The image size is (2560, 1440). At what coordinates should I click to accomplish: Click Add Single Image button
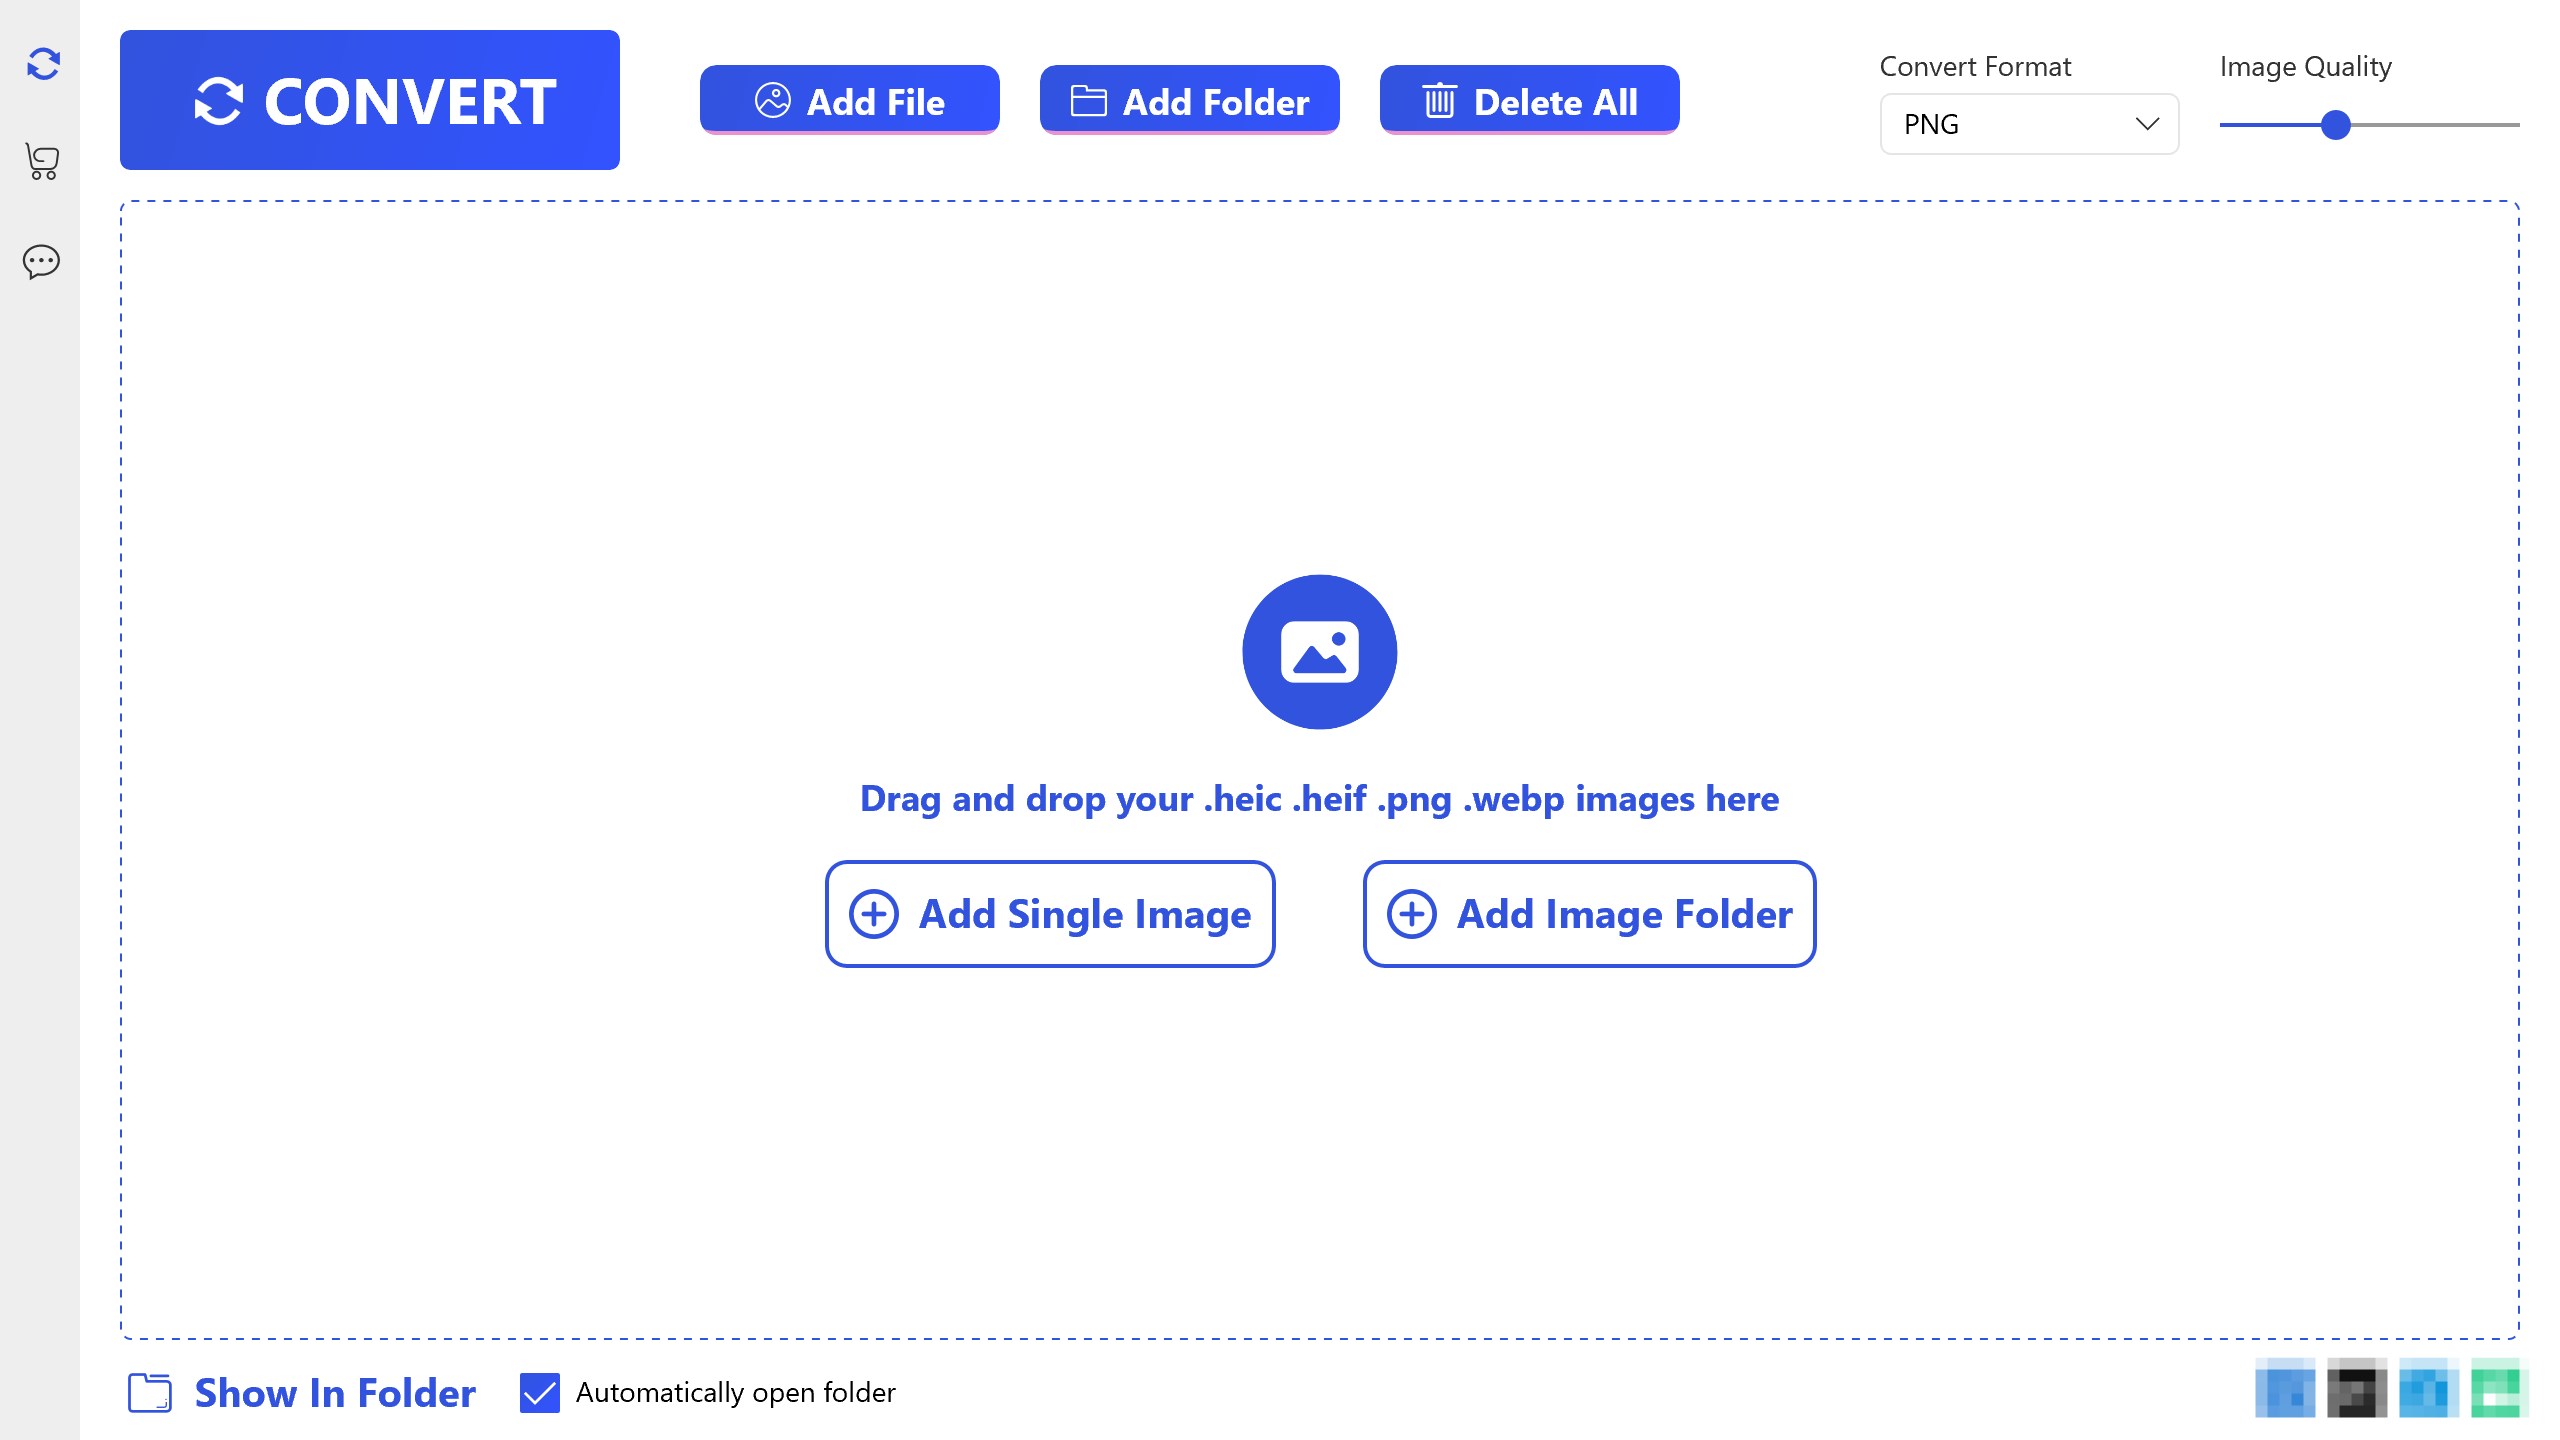pos(1050,914)
